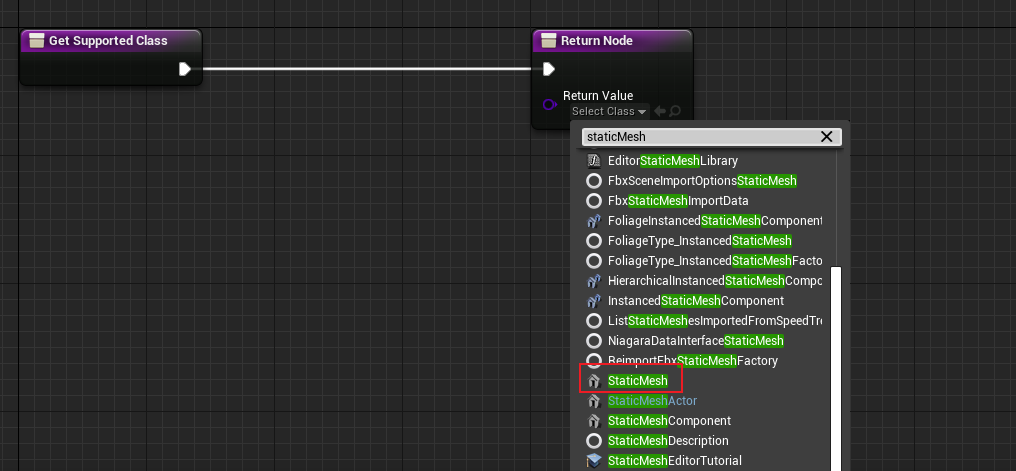Viewport: 1016px width, 471px height.
Task: Click the HierarchicalInstancedStaticMeshComponent component icon
Action: click(x=594, y=281)
